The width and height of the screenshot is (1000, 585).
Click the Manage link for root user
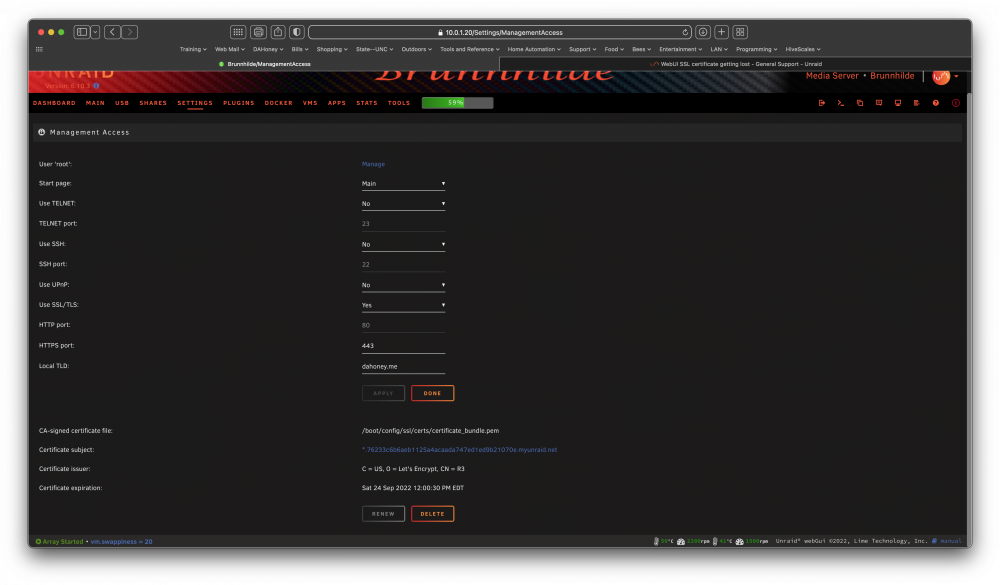(x=373, y=164)
